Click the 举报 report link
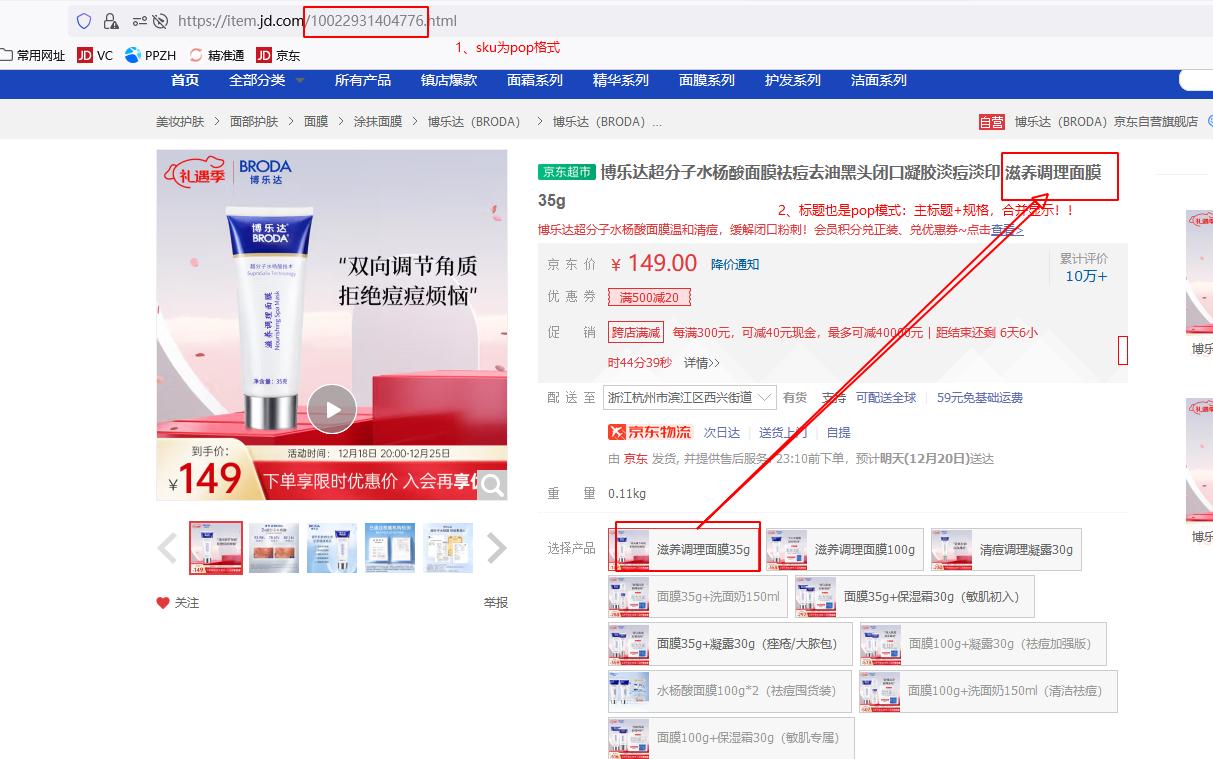The height and width of the screenshot is (759, 1213). [496, 603]
